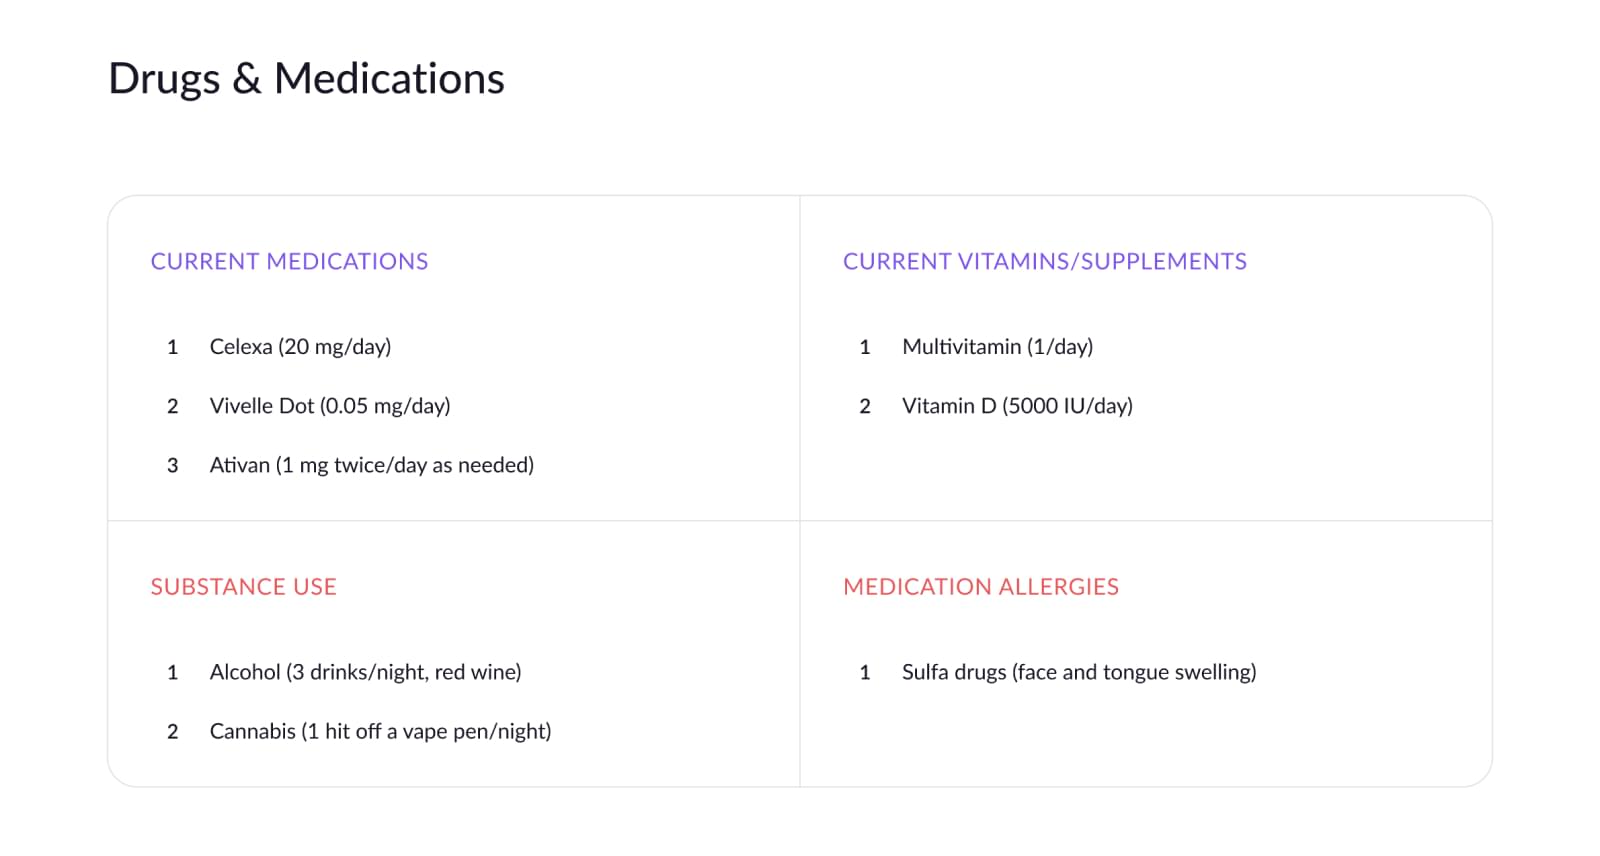Click the Sulfa drugs allergy entry

1079,672
